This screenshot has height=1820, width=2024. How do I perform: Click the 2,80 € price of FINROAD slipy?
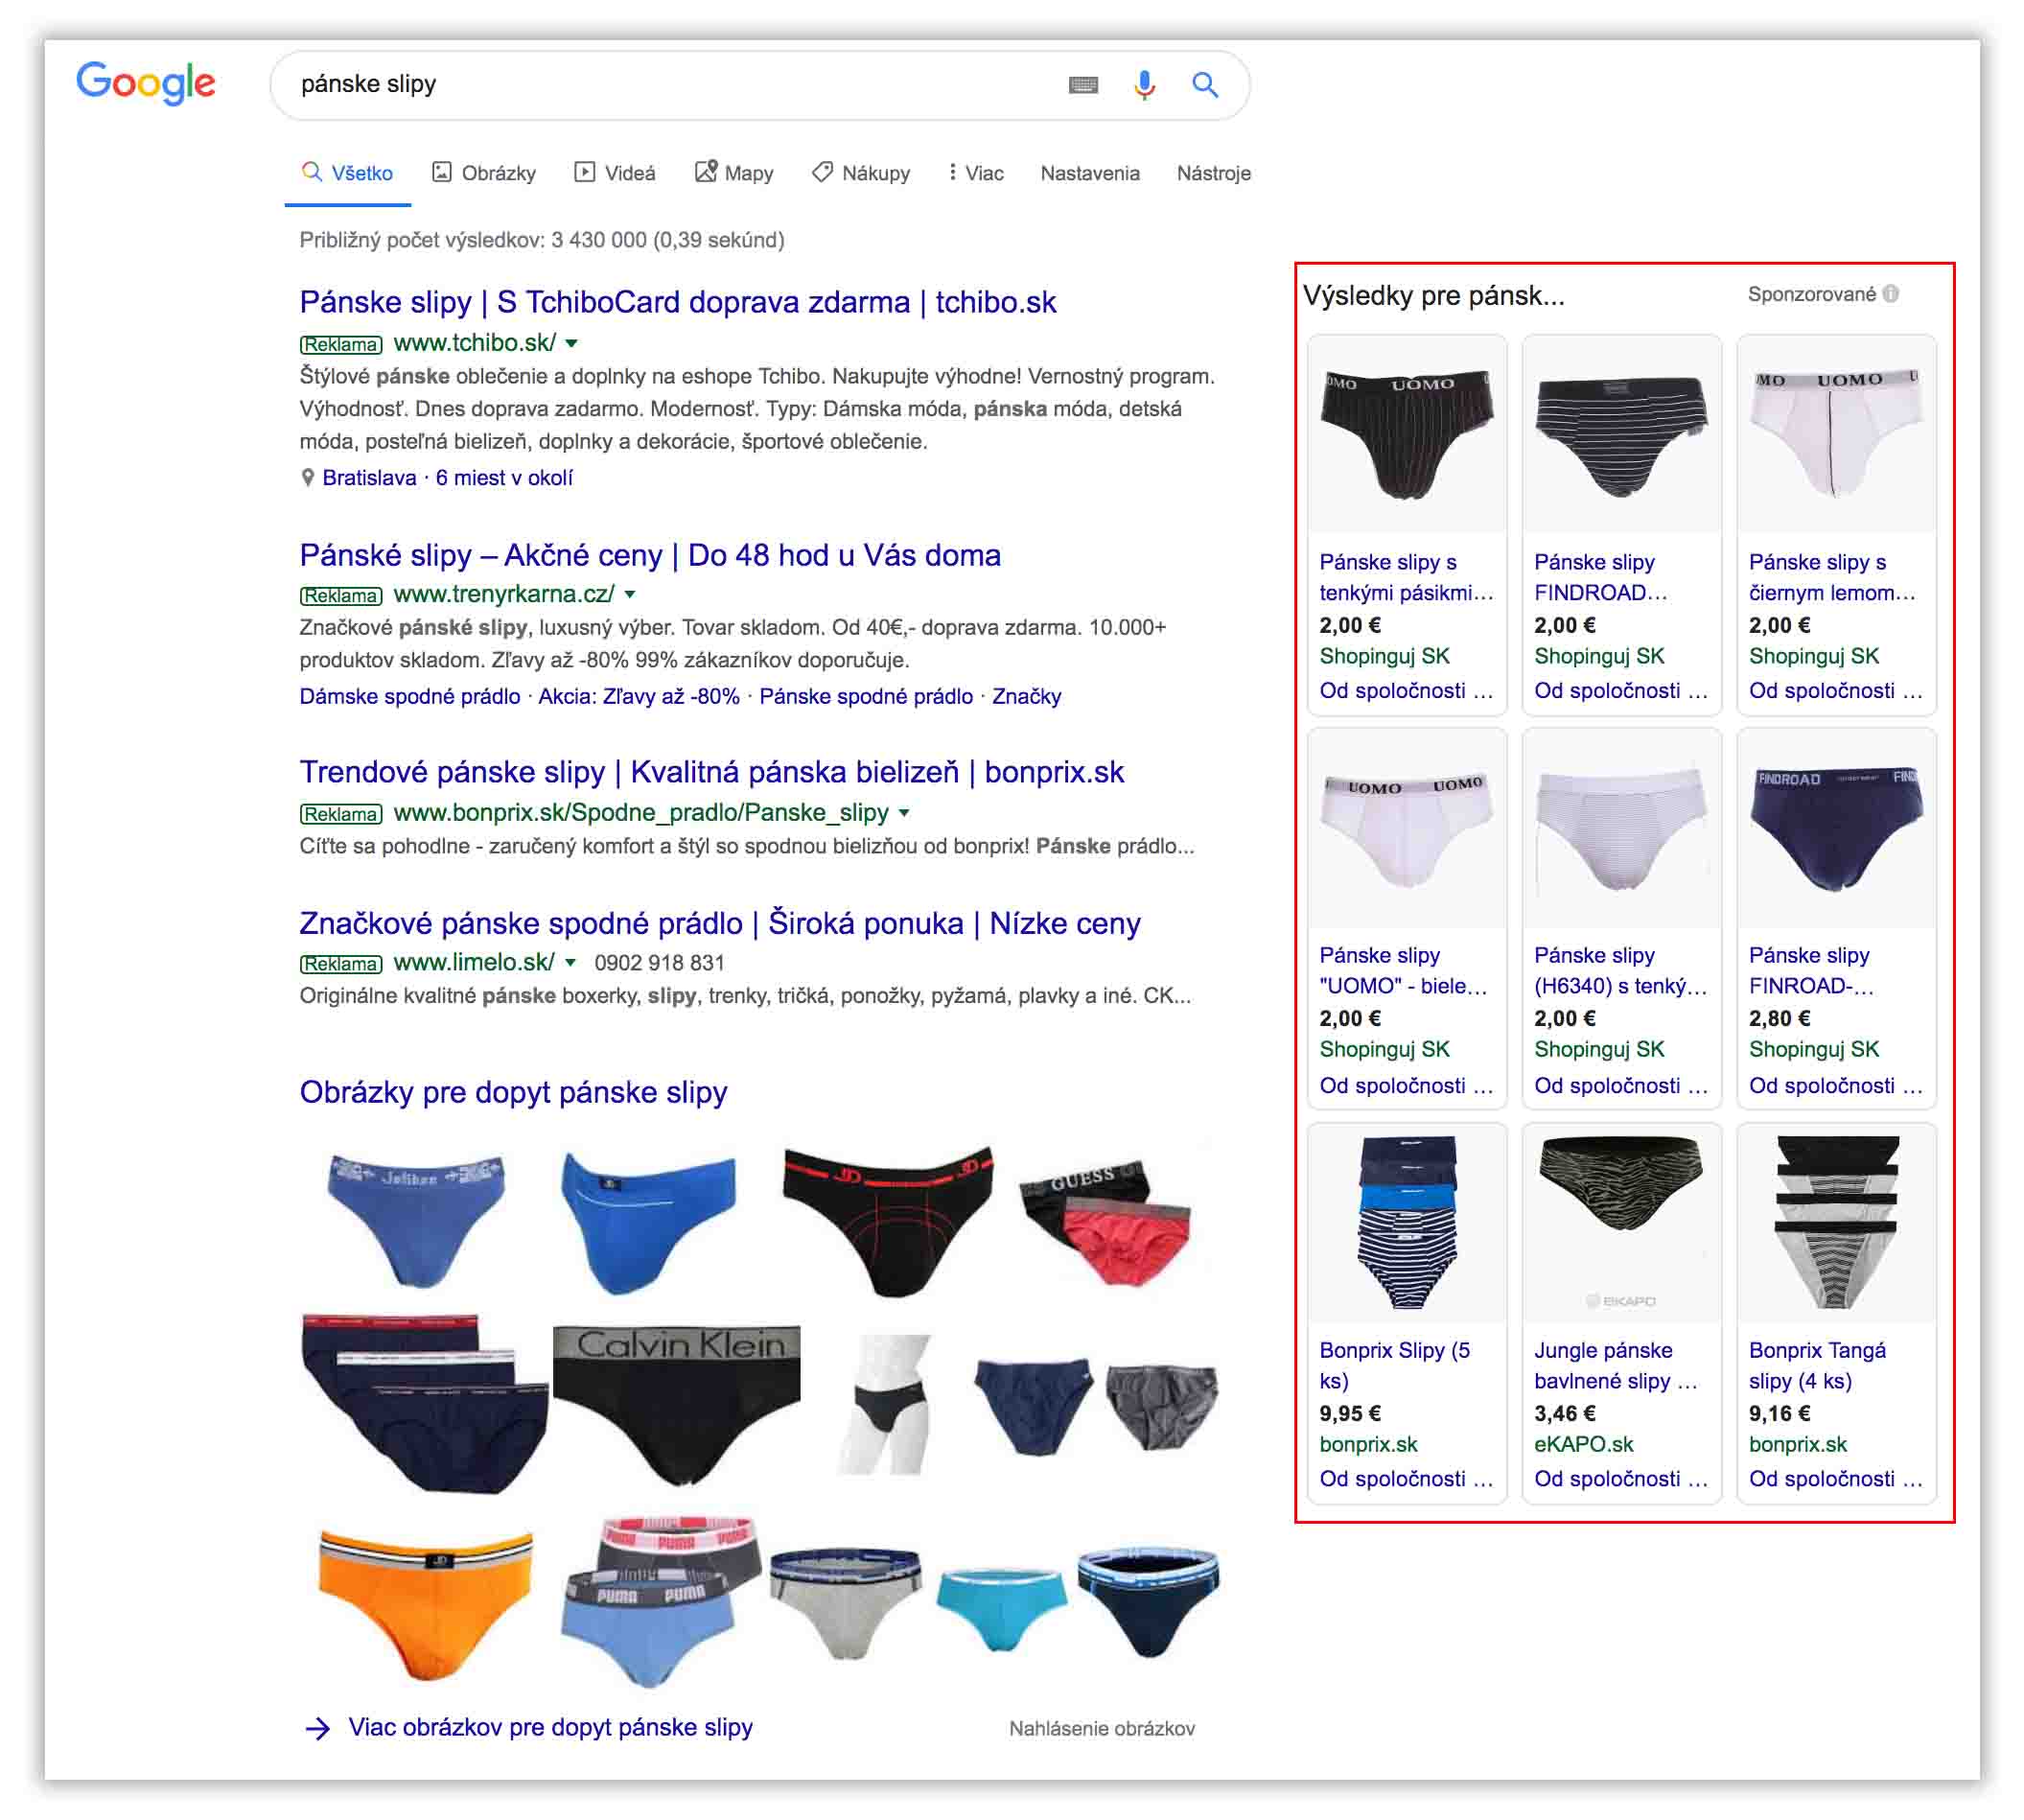point(1779,1018)
